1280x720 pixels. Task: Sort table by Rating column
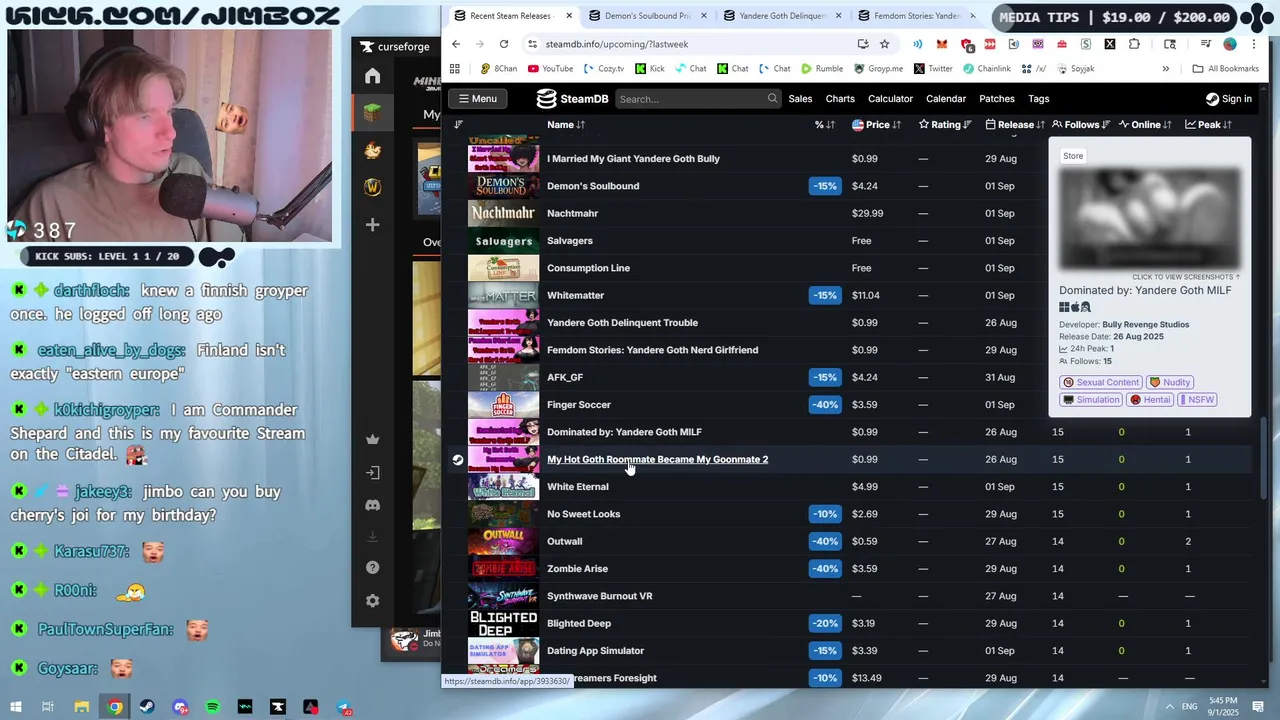point(945,125)
